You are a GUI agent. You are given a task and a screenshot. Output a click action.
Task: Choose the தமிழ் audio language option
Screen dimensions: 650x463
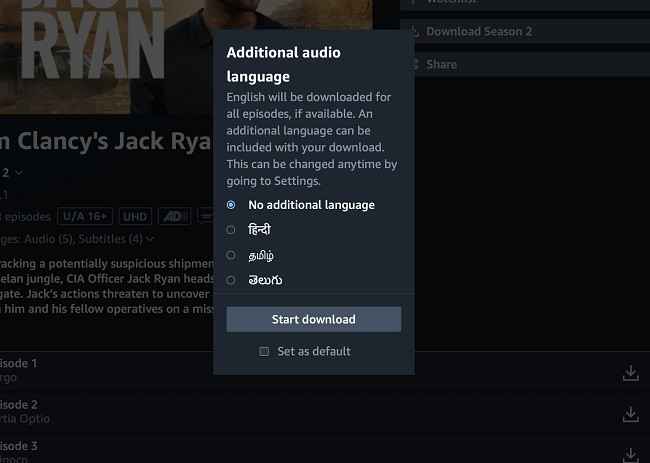pyautogui.click(x=231, y=255)
